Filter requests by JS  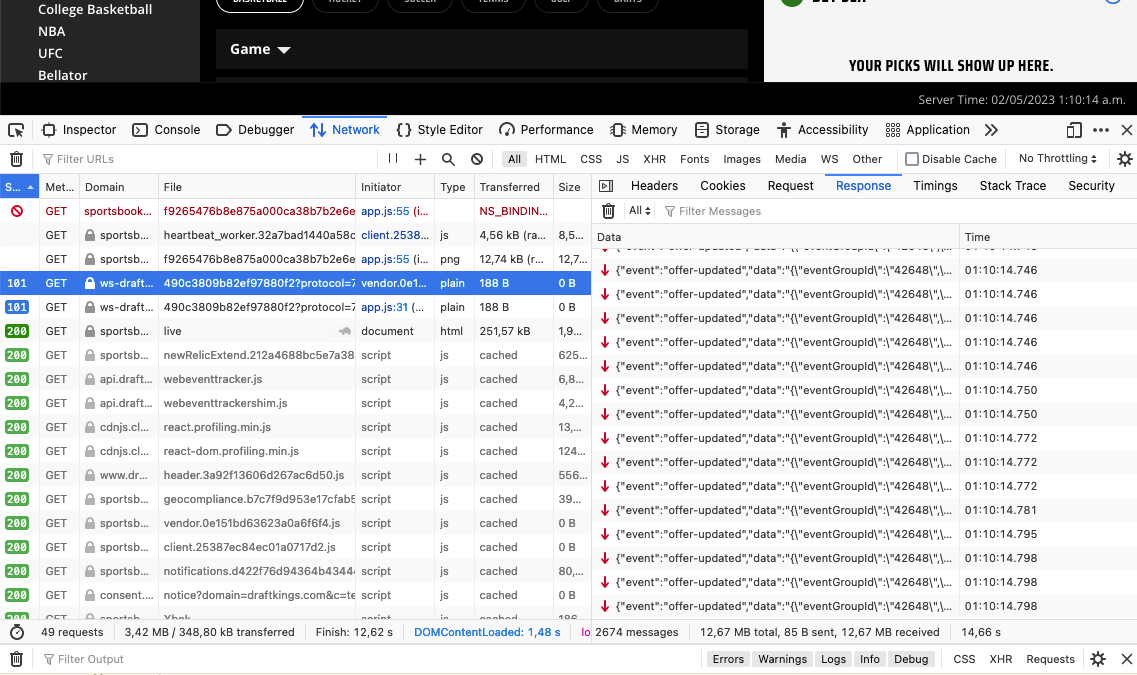click(x=622, y=159)
